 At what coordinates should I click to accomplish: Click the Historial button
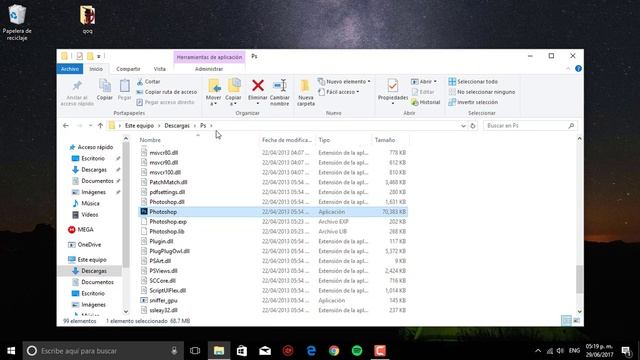426,102
